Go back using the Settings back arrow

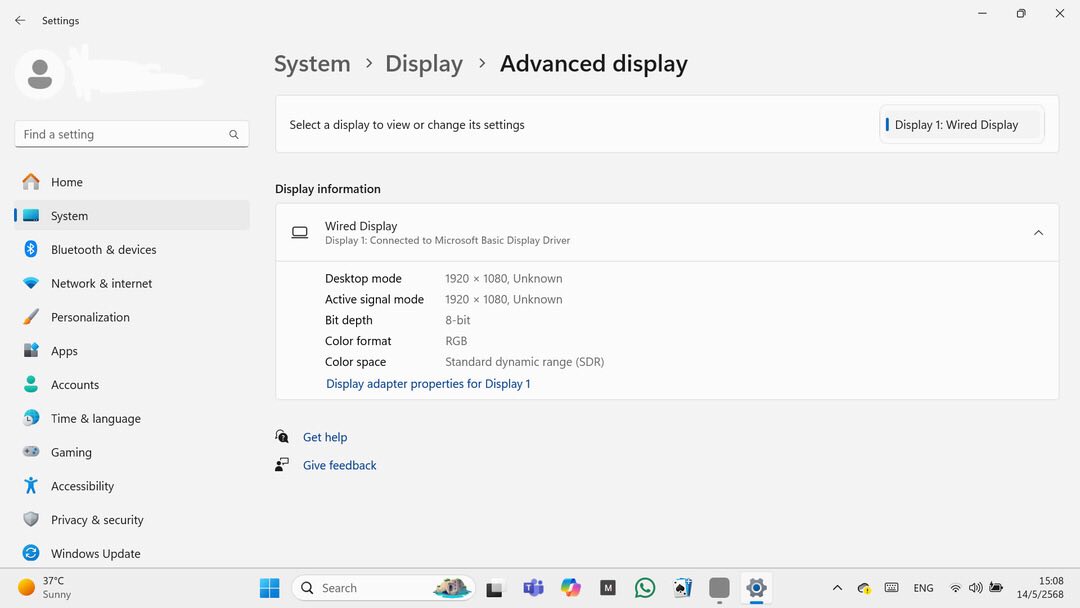click(20, 21)
